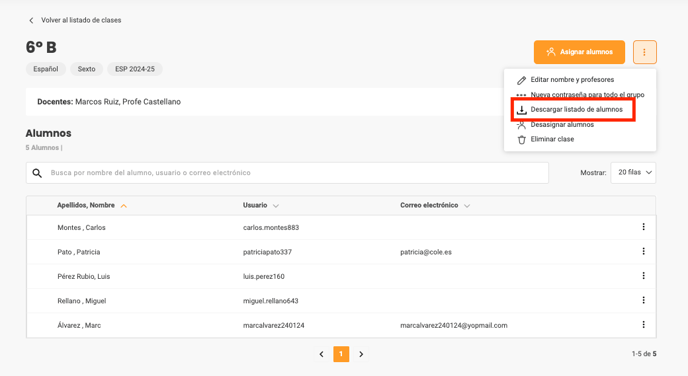
Task: Expand the 20 filas rows dropdown
Action: tap(633, 173)
